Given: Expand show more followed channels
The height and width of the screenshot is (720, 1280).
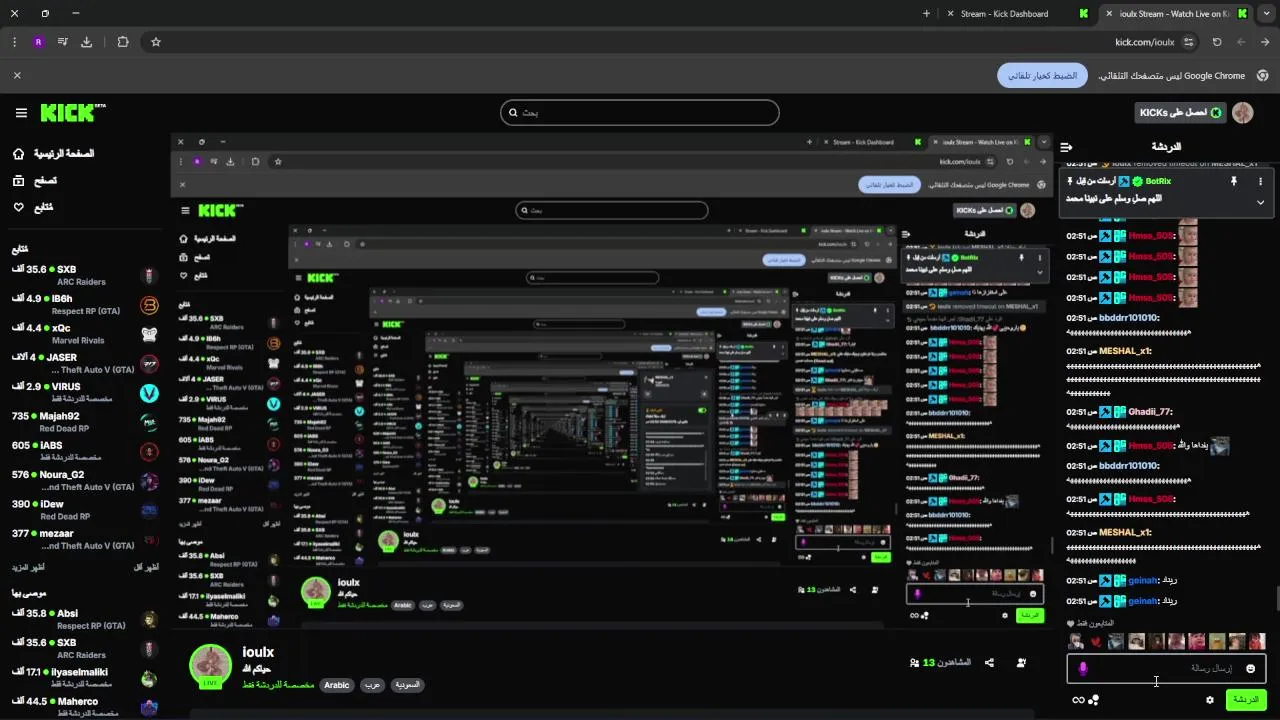Looking at the screenshot, I should (27, 567).
